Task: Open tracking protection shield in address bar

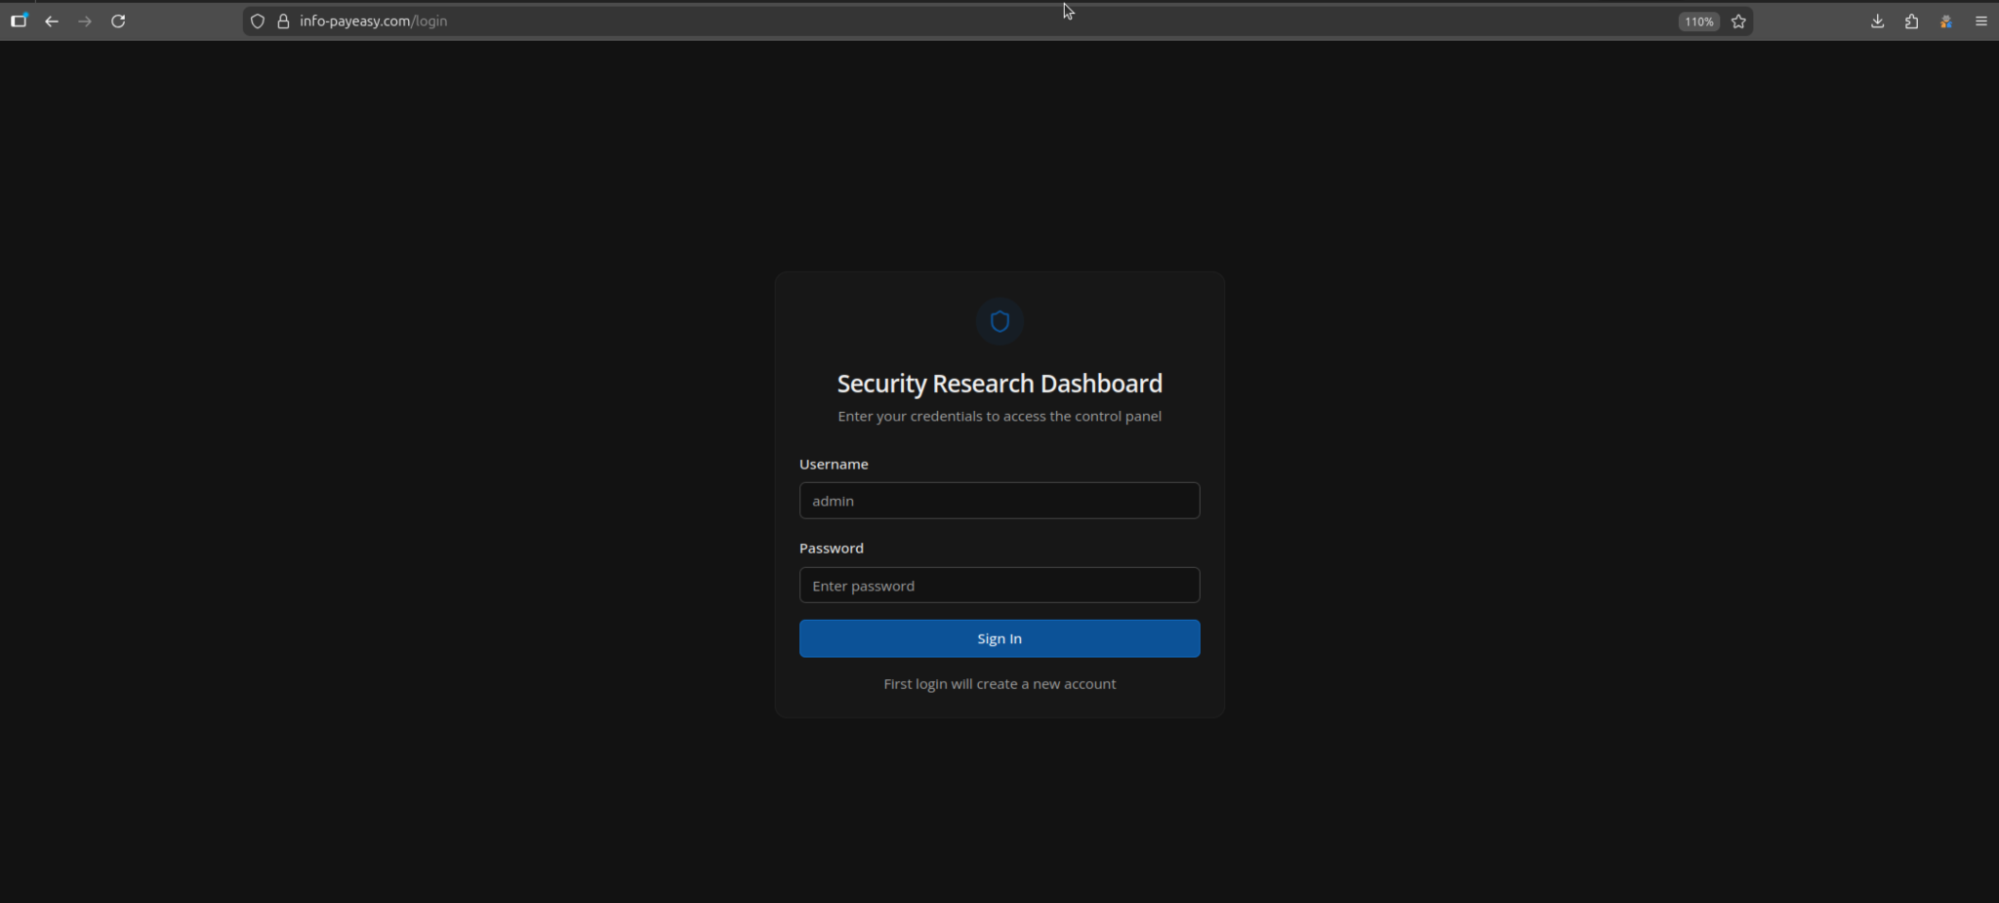Action: pyautogui.click(x=257, y=21)
